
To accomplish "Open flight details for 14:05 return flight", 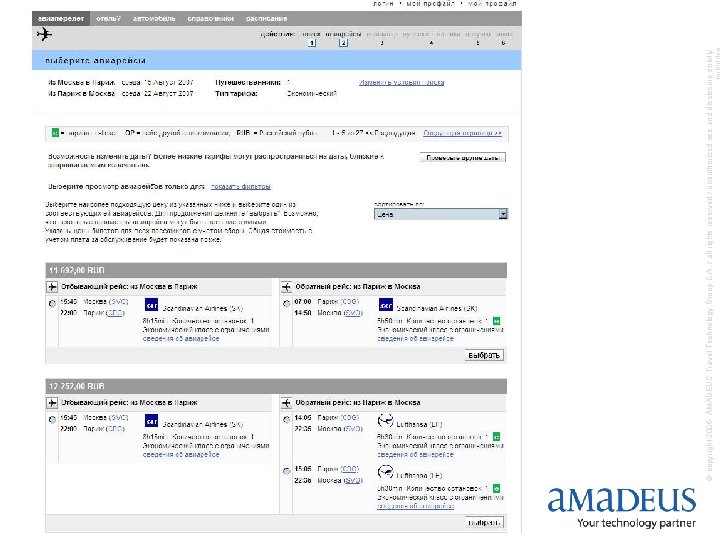I will tap(415, 455).
